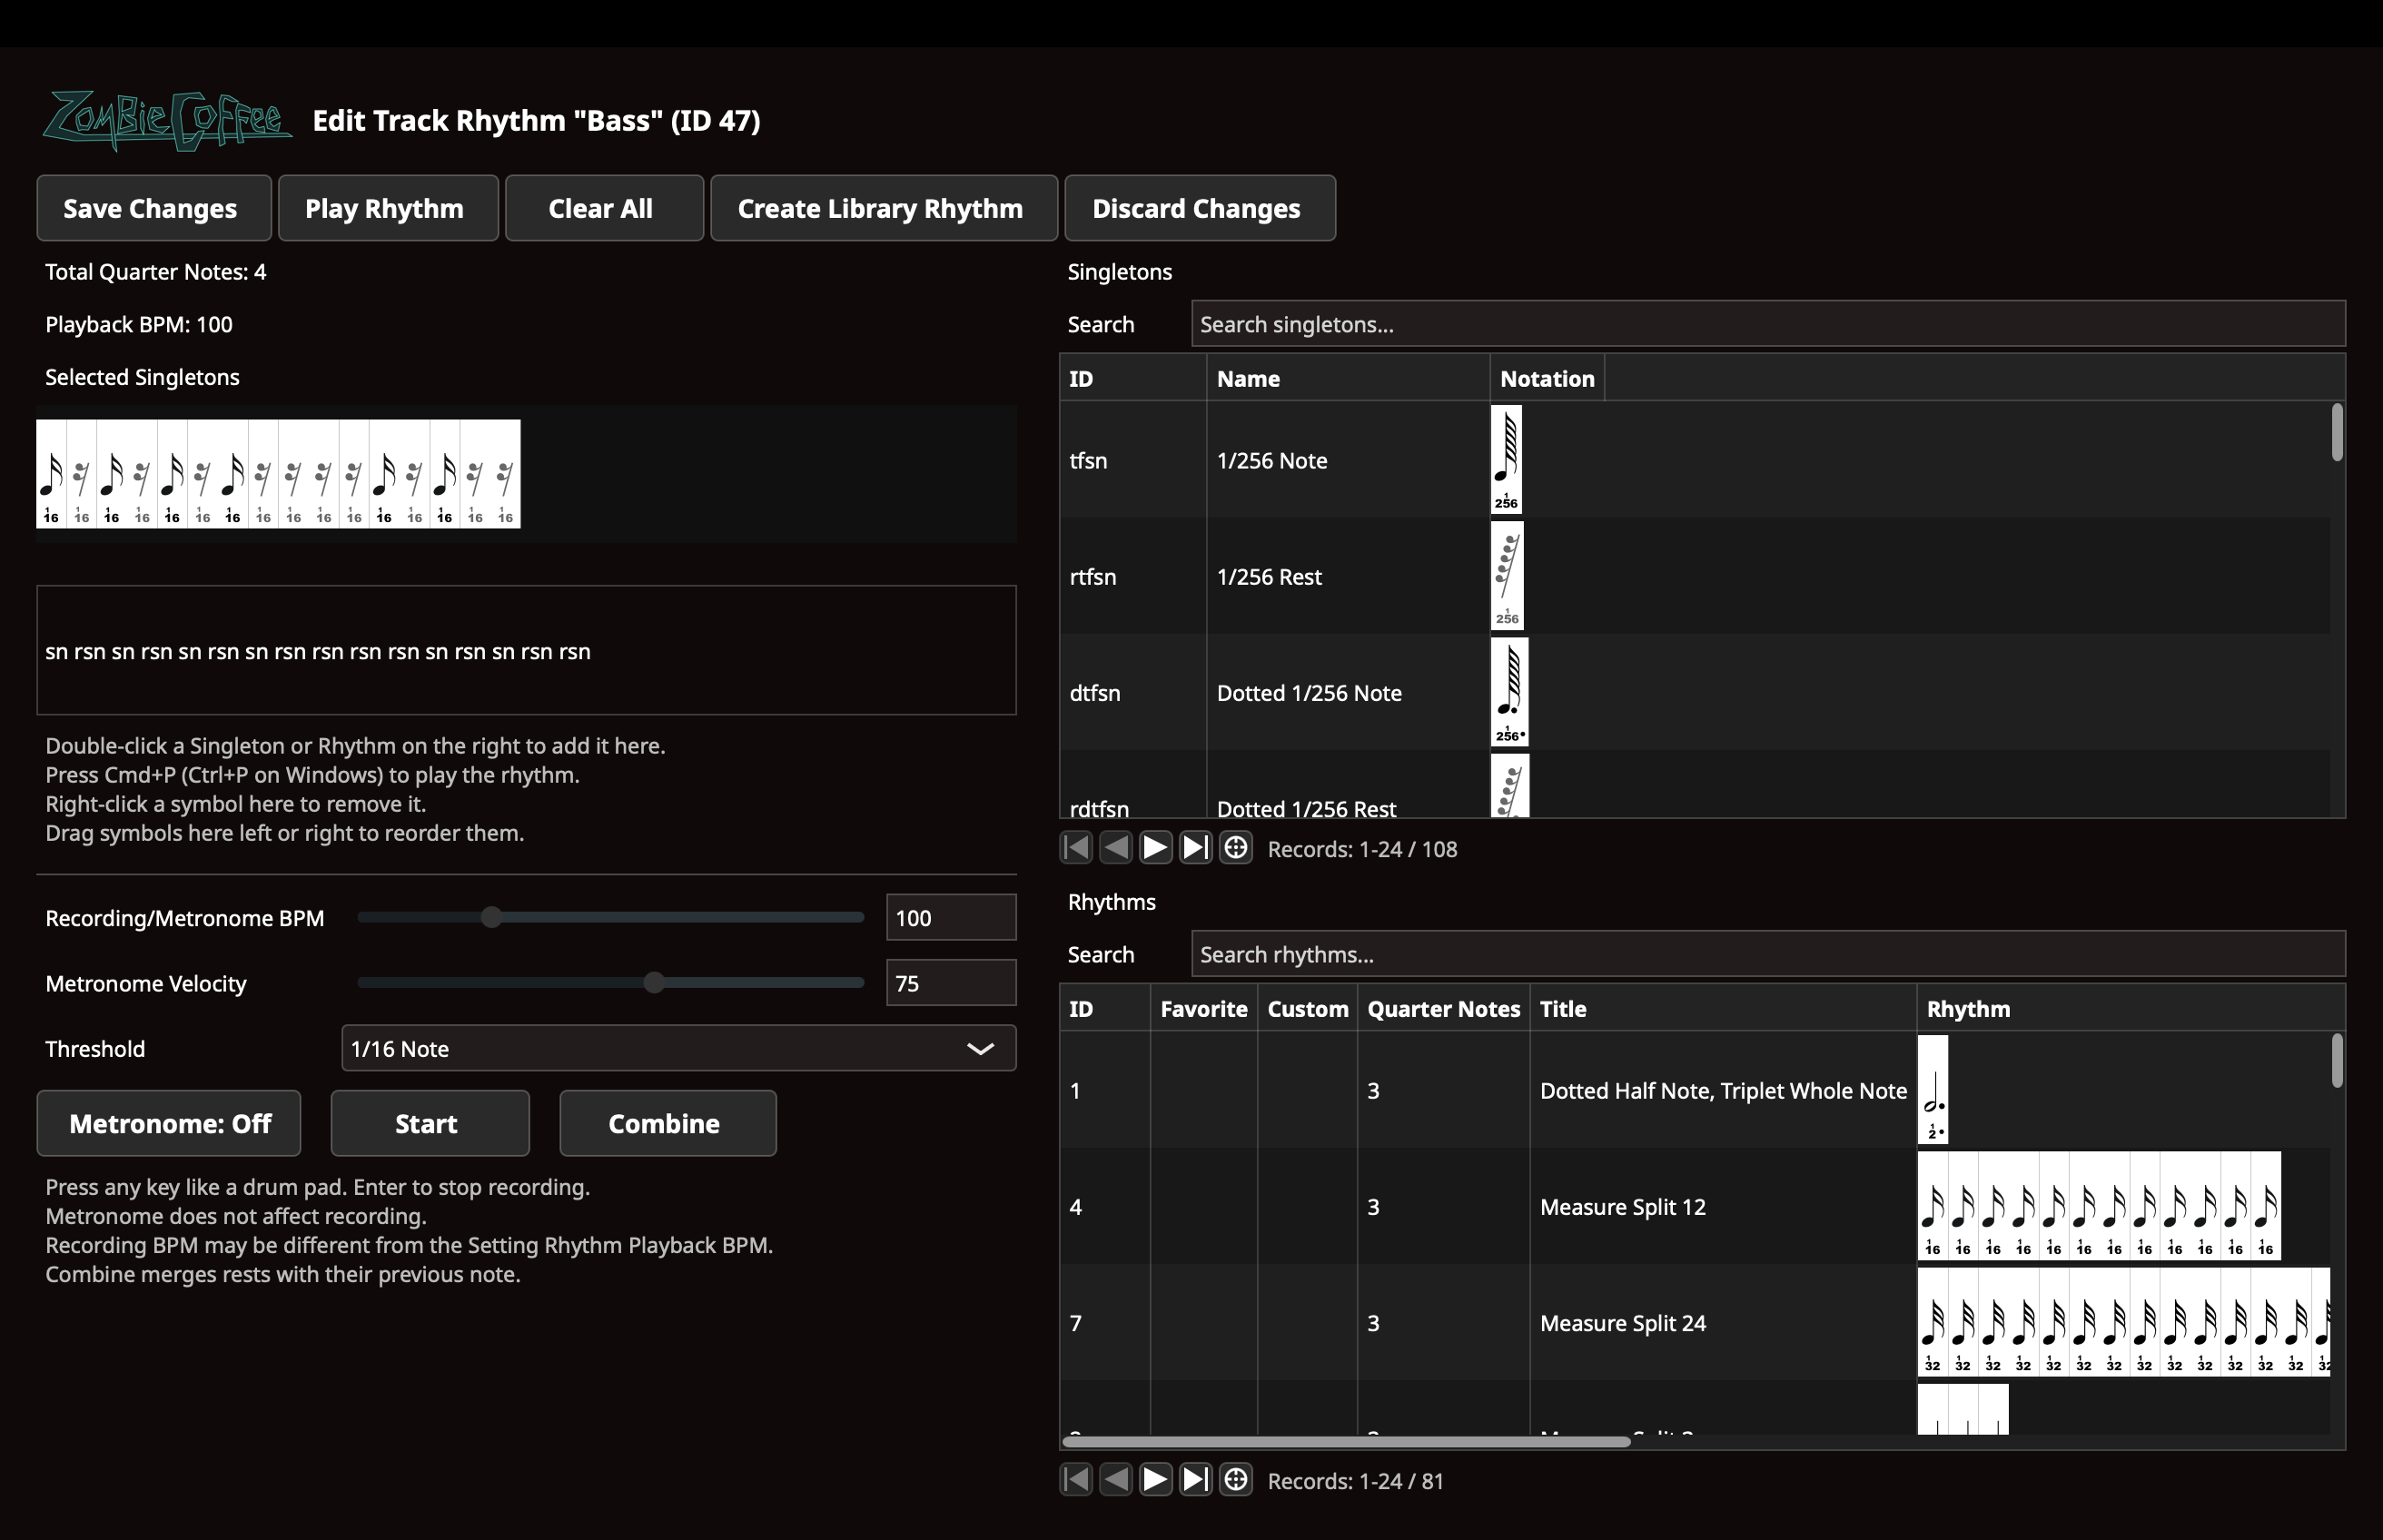Image resolution: width=2383 pixels, height=1540 pixels.
Task: Go to first page of Singletons records
Action: tap(1076, 848)
